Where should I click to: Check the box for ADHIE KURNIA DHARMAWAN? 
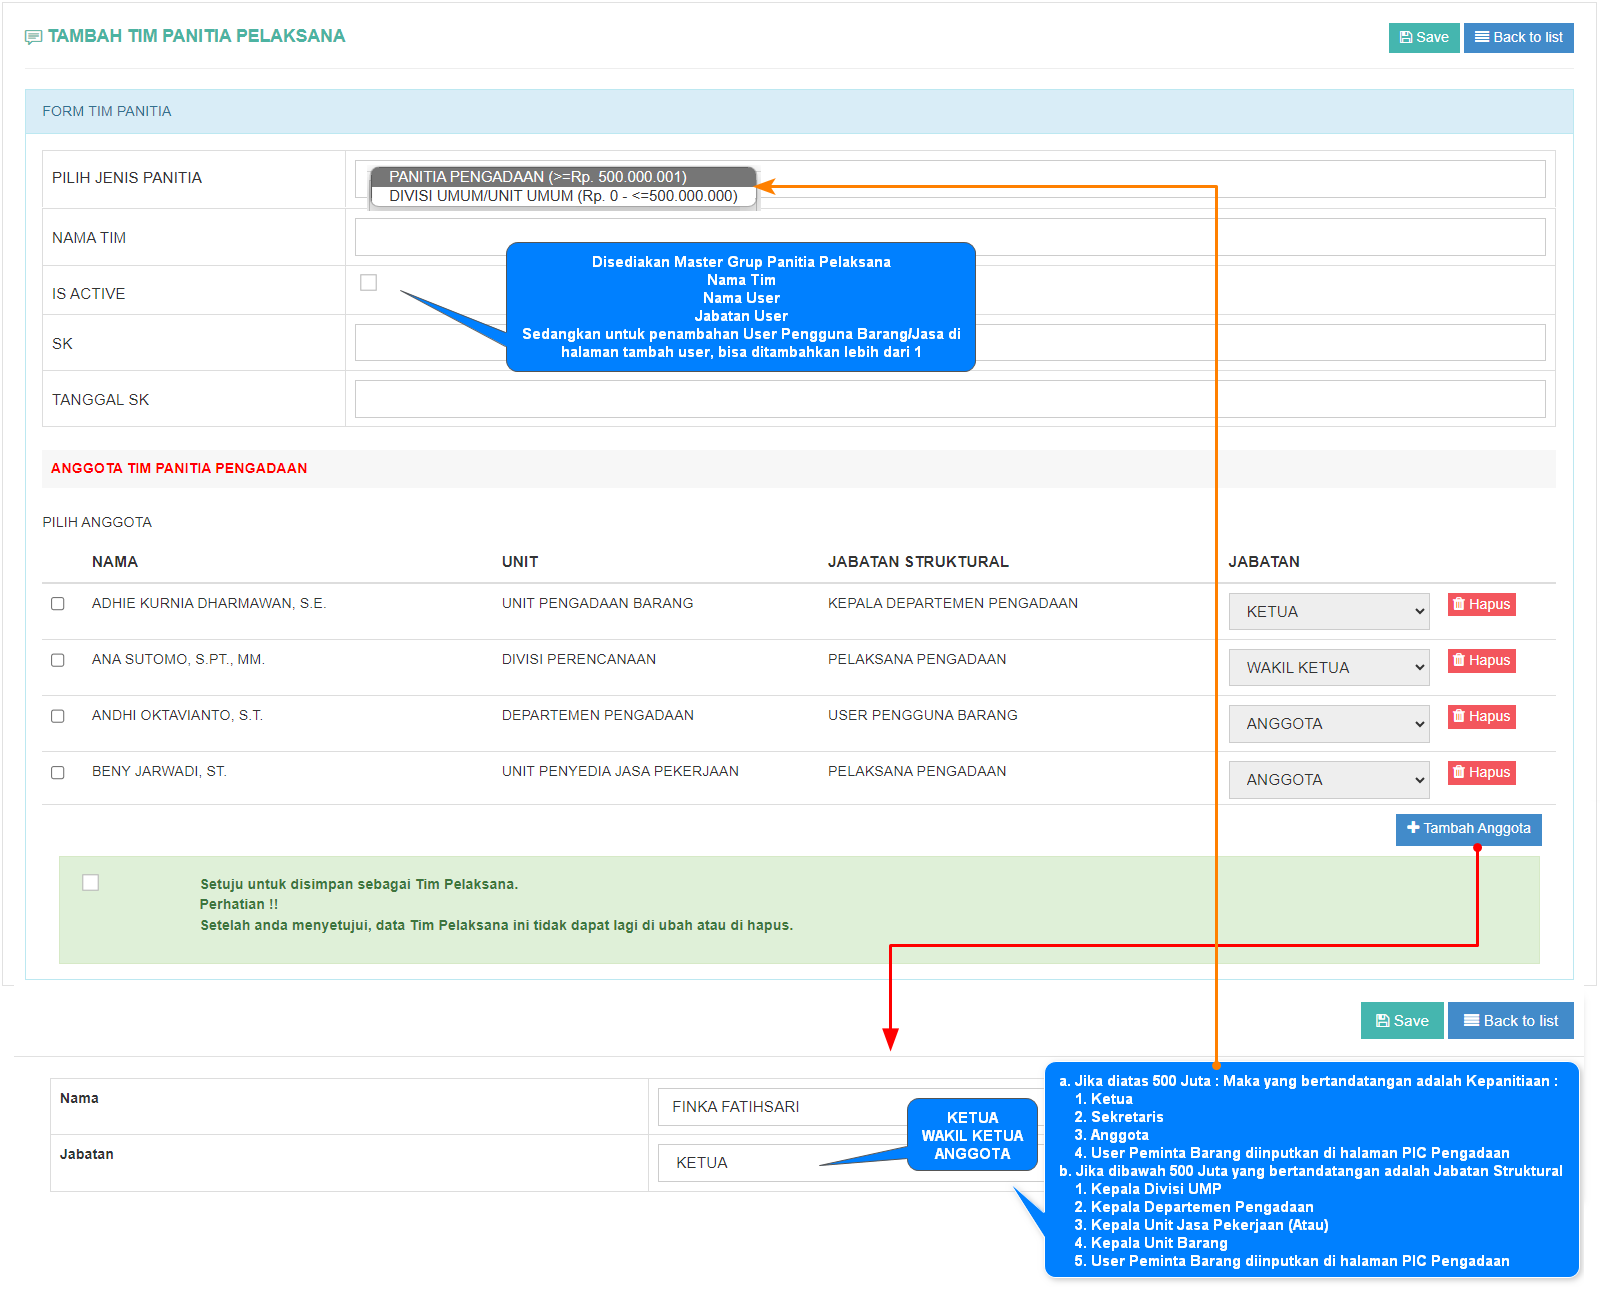[58, 604]
